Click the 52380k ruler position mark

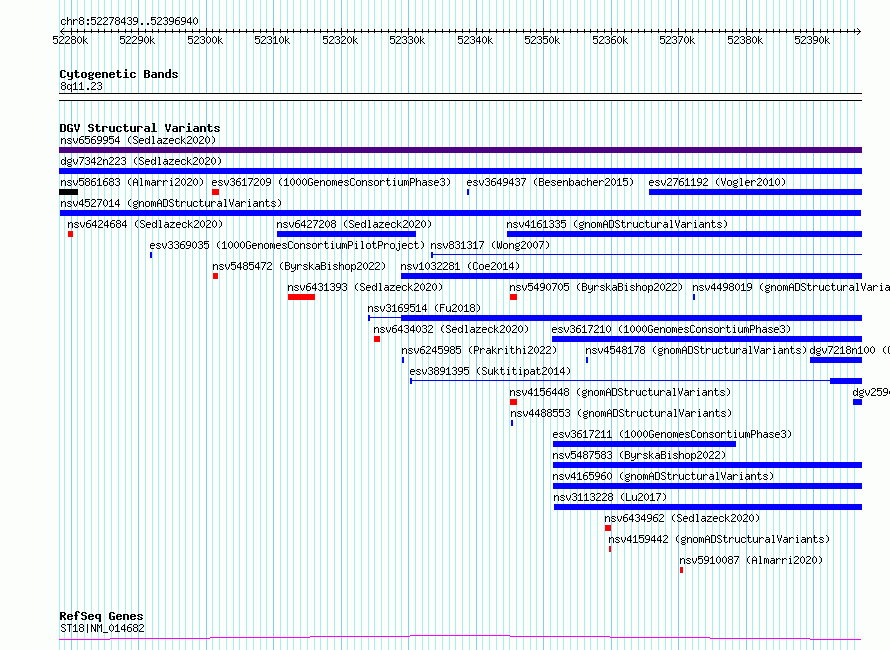[745, 40]
